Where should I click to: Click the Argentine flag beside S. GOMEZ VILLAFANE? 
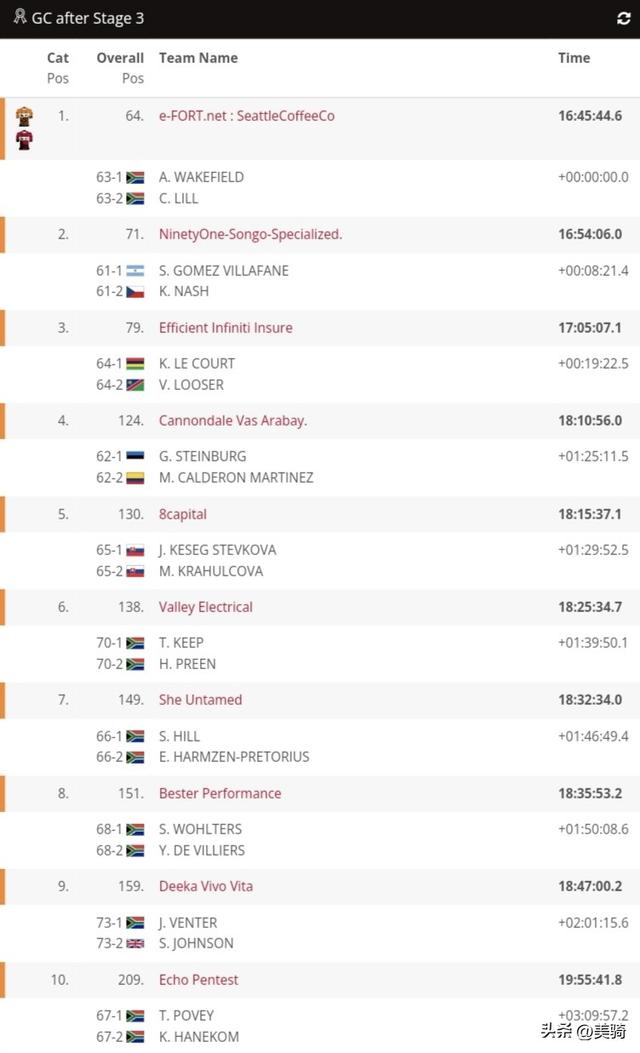(135, 271)
